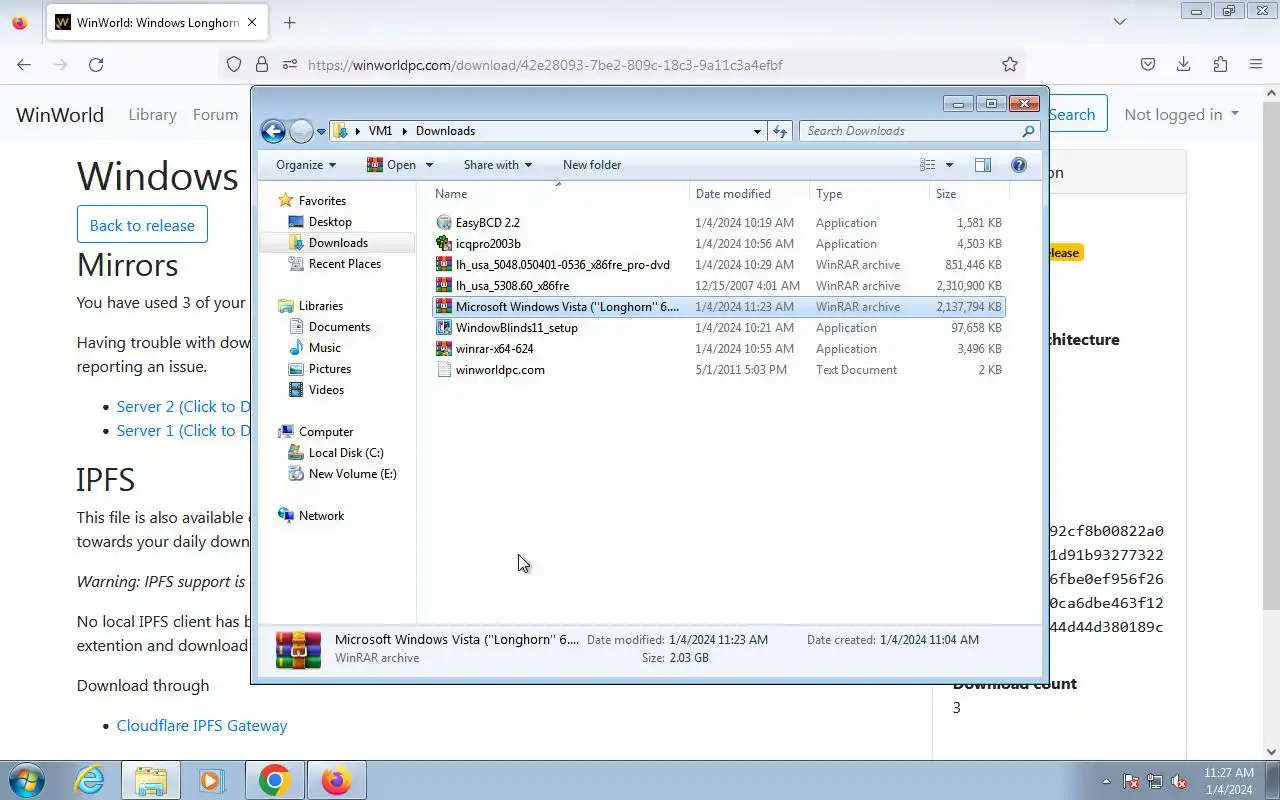Open the Share with menu
Screen dimensions: 1280x800
(497, 165)
